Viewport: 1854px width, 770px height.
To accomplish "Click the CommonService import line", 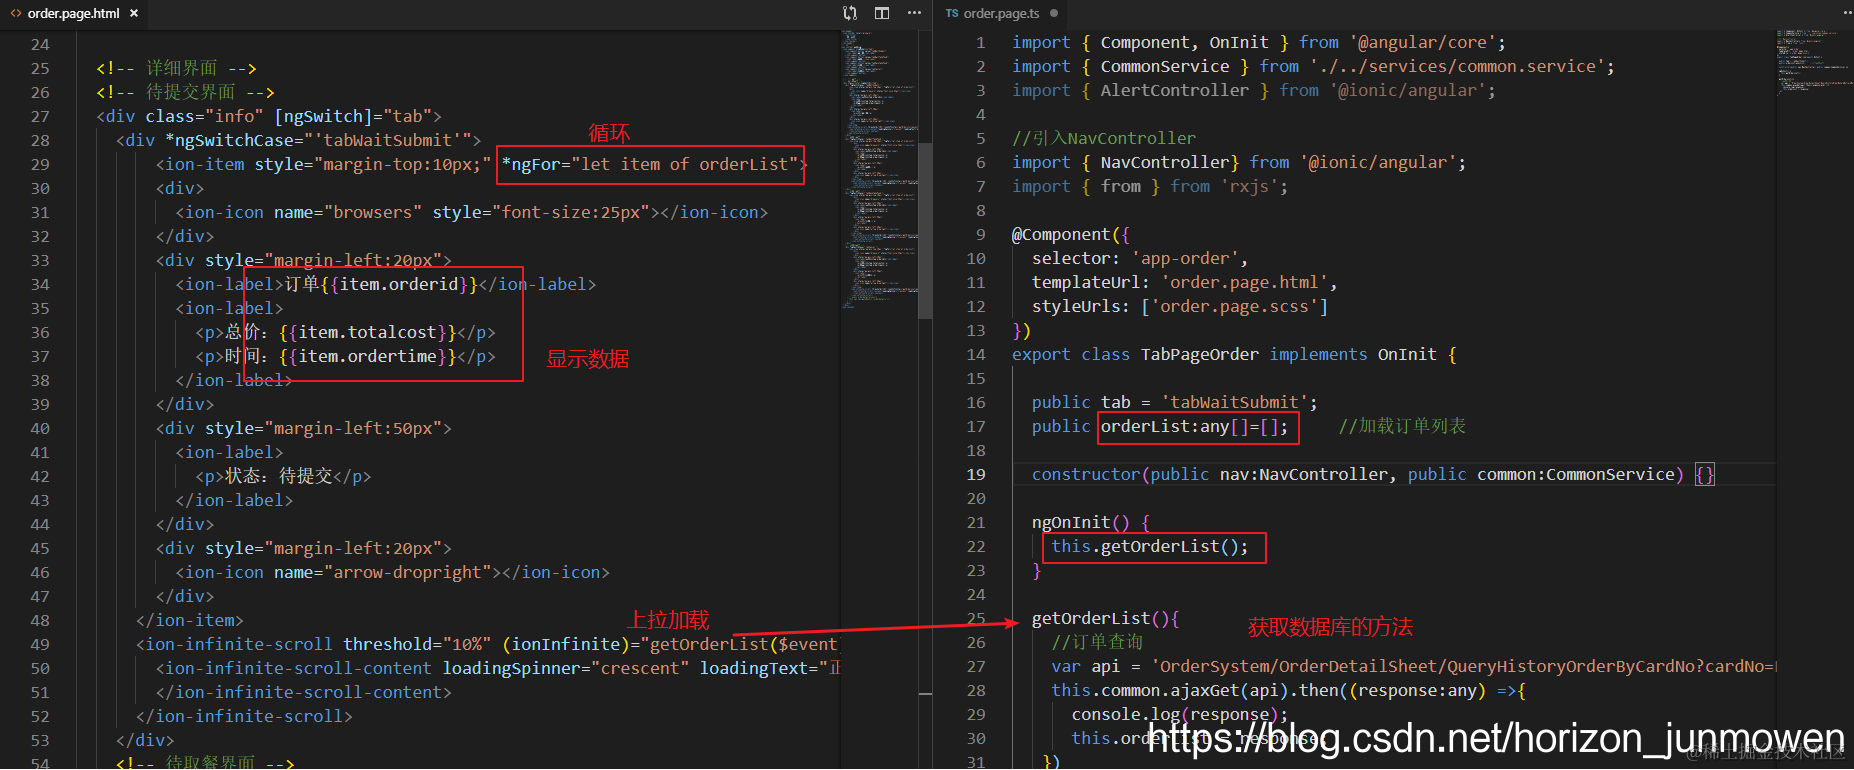I will tap(1313, 66).
